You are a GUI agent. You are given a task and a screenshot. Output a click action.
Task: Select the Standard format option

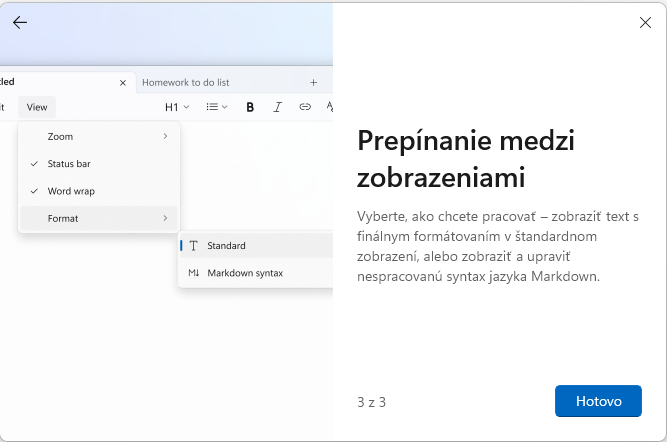pos(227,245)
